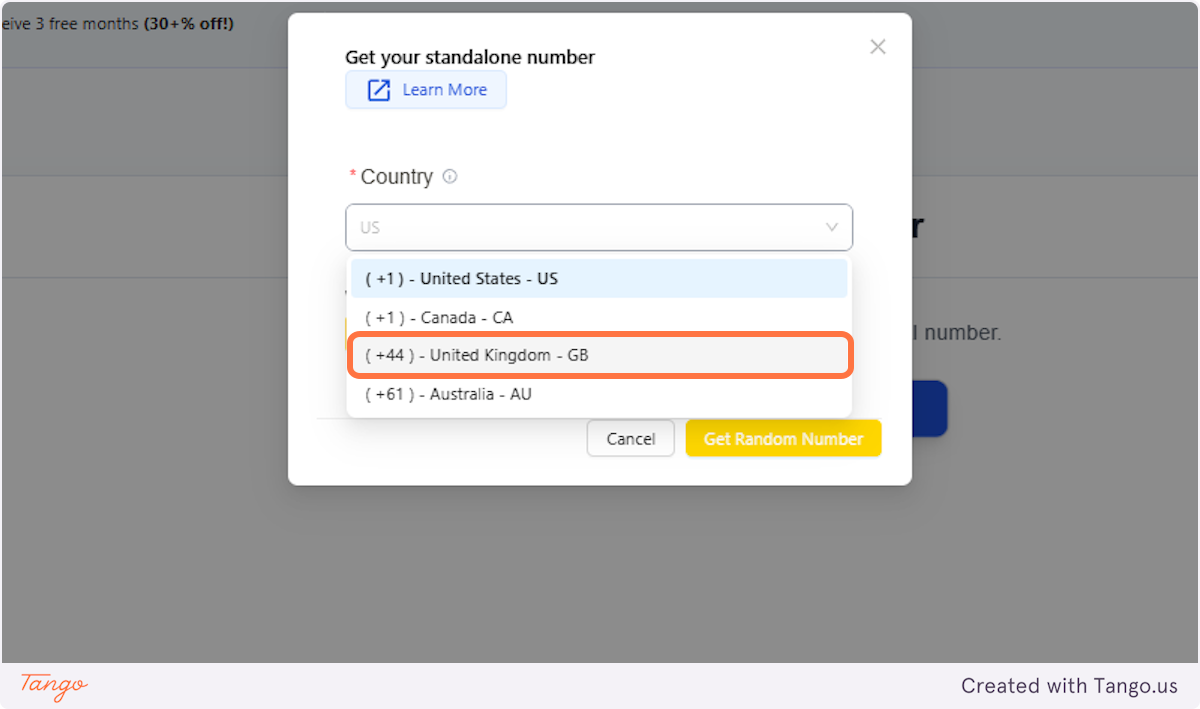
Task: Click the Get Random Number button
Action: click(783, 438)
